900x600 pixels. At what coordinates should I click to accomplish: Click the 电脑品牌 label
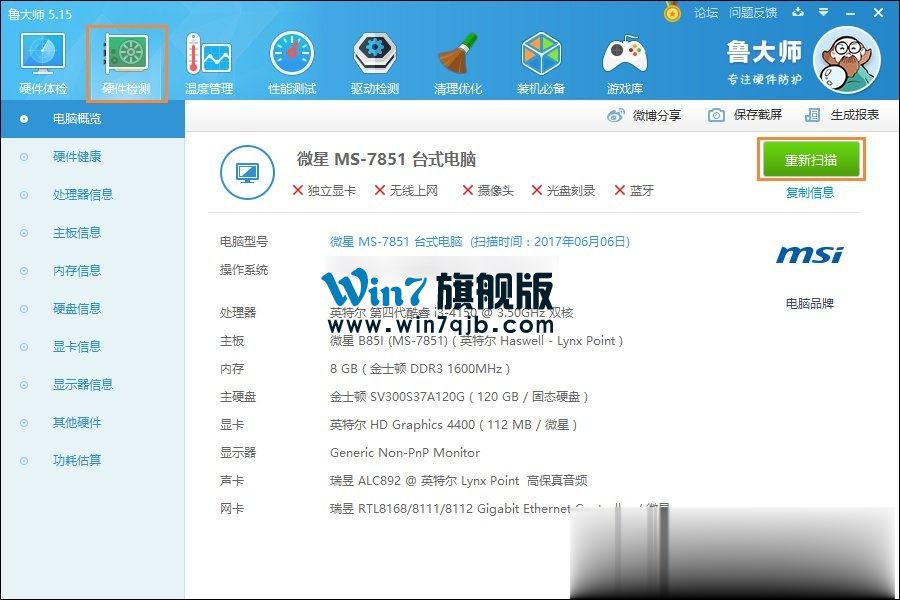[x=810, y=303]
